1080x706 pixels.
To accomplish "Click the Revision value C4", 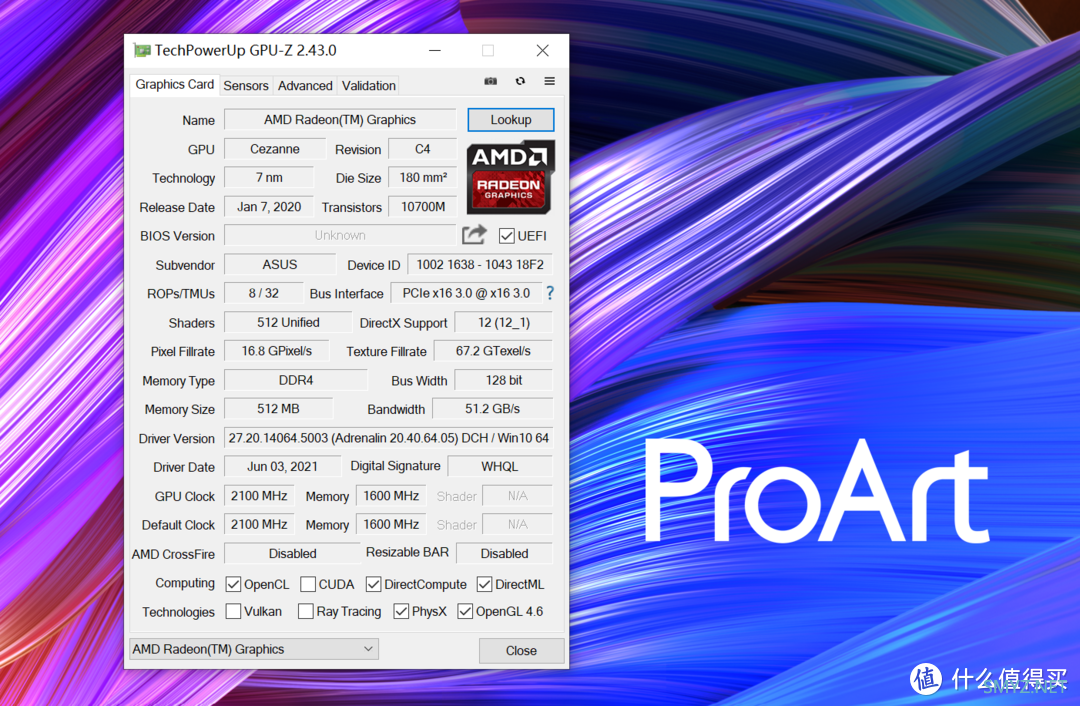I will (422, 149).
